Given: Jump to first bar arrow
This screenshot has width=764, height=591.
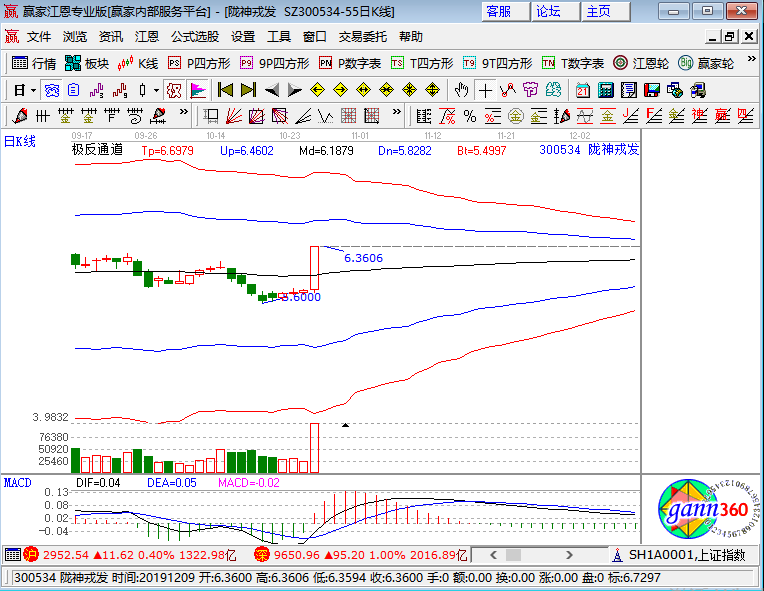Looking at the screenshot, I should pyautogui.click(x=225, y=90).
